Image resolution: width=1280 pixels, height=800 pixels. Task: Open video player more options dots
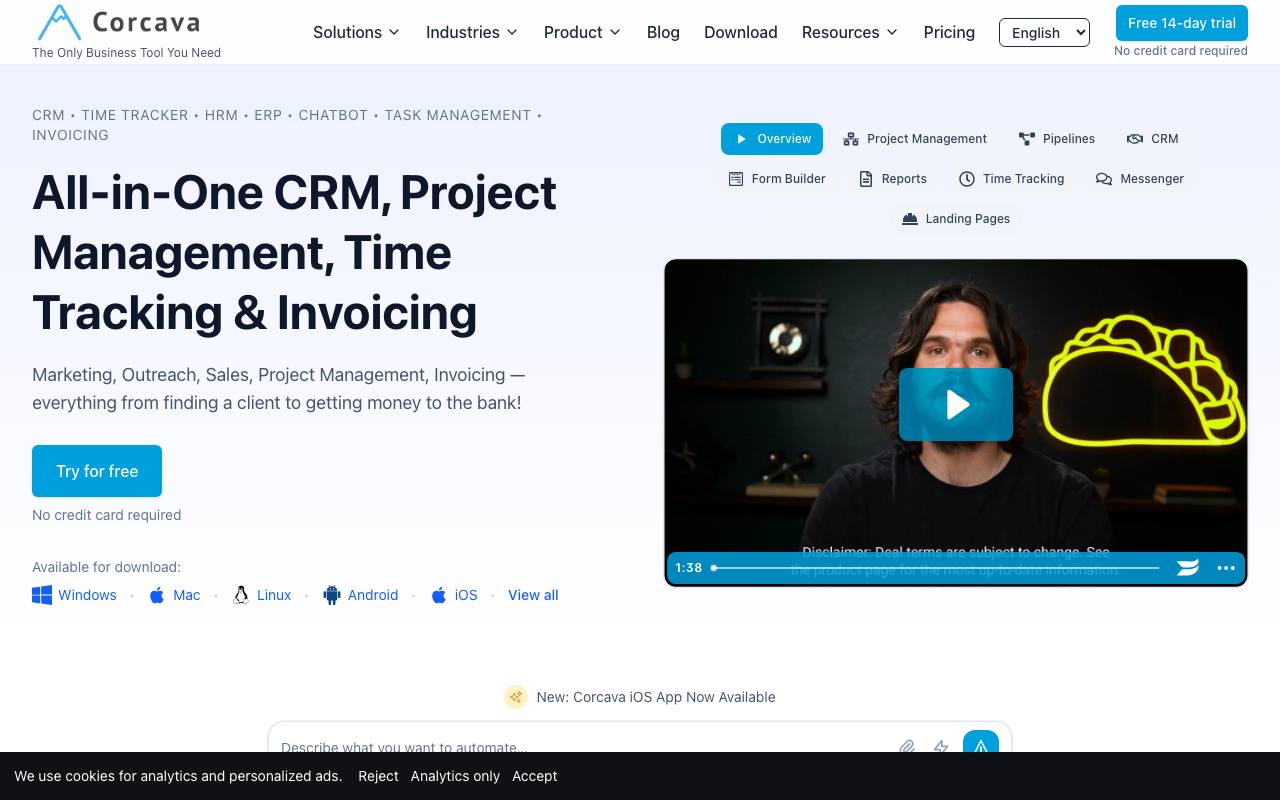[x=1226, y=567]
